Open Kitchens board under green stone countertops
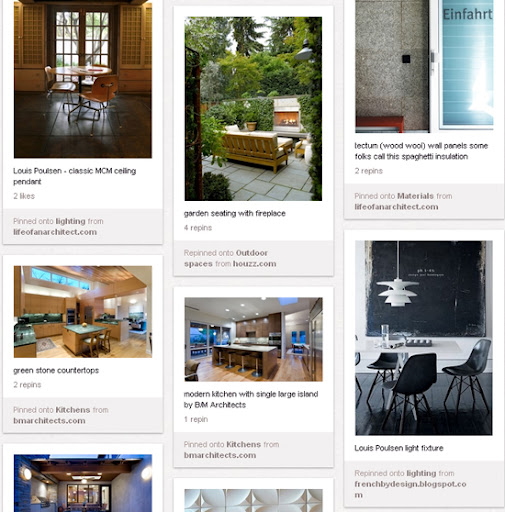 (73, 410)
